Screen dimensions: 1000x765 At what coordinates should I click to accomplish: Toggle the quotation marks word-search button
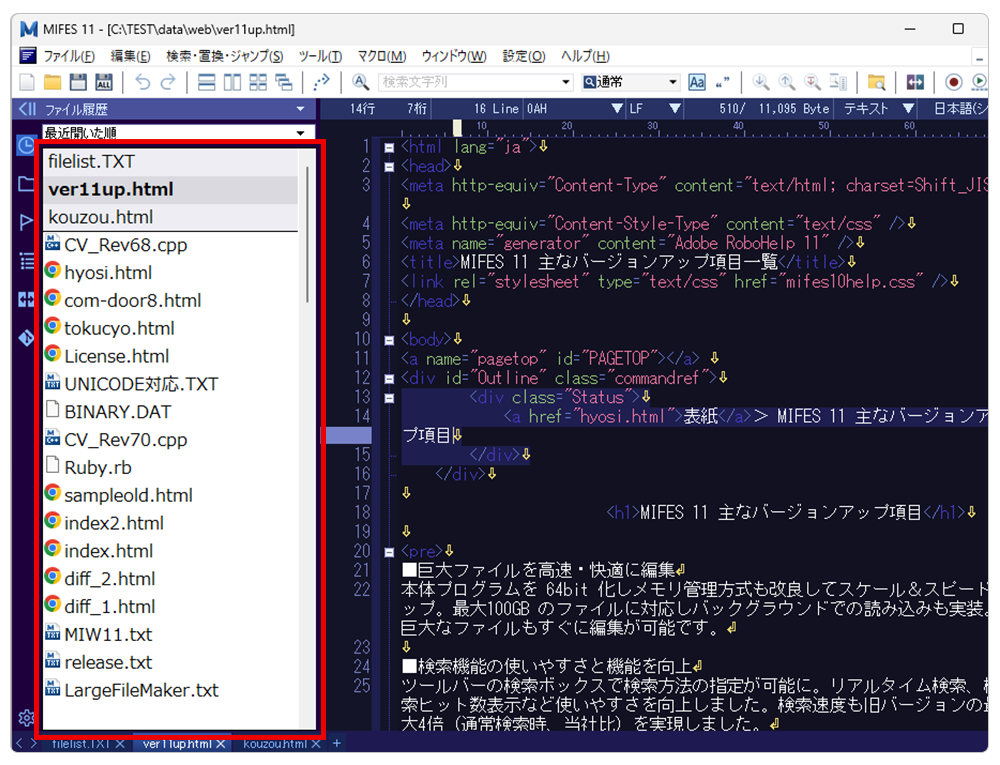[x=722, y=82]
